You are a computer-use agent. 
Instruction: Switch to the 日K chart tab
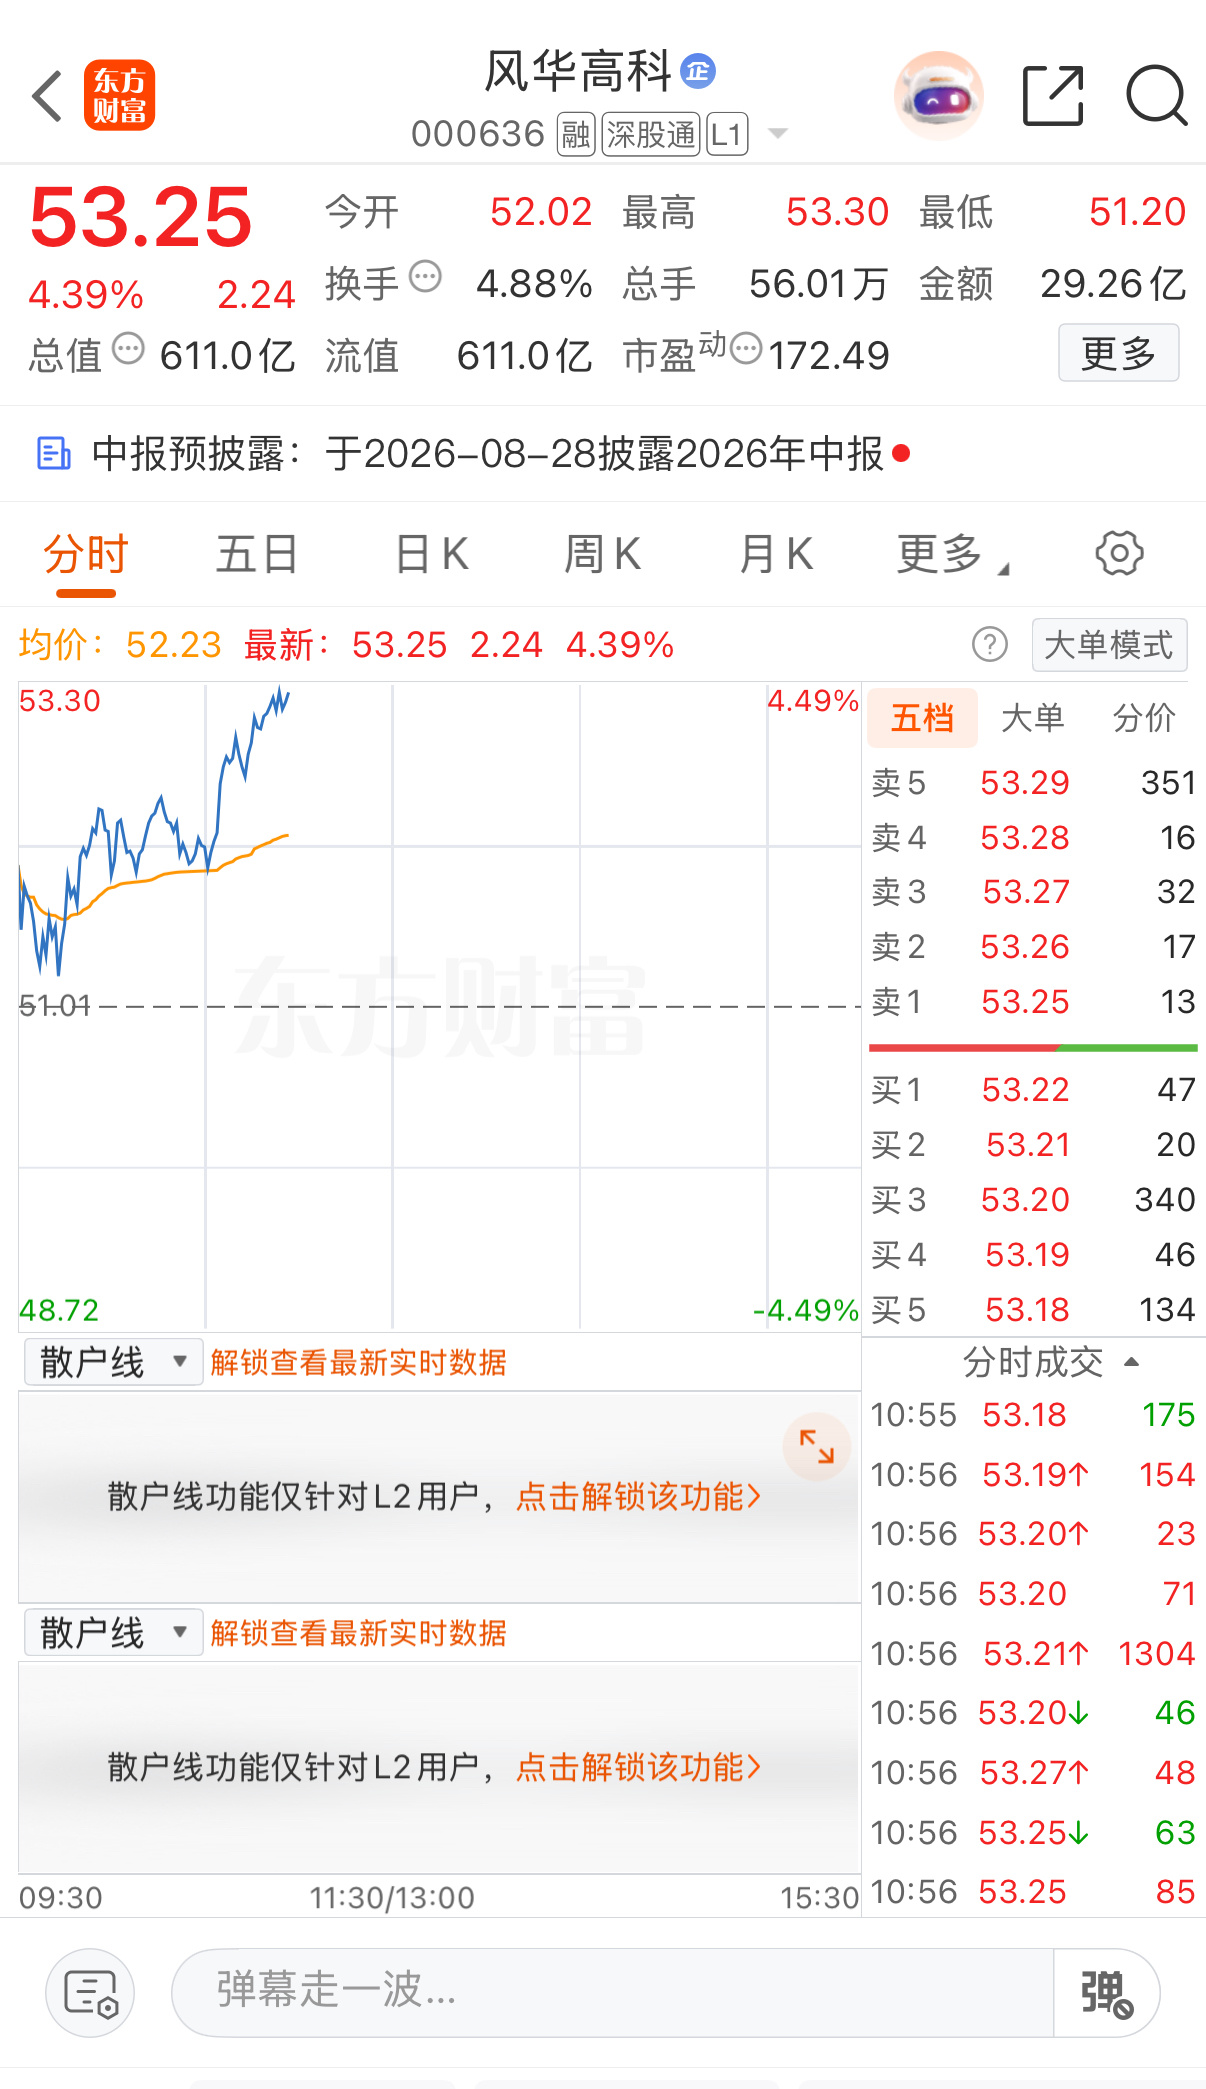pyautogui.click(x=432, y=554)
